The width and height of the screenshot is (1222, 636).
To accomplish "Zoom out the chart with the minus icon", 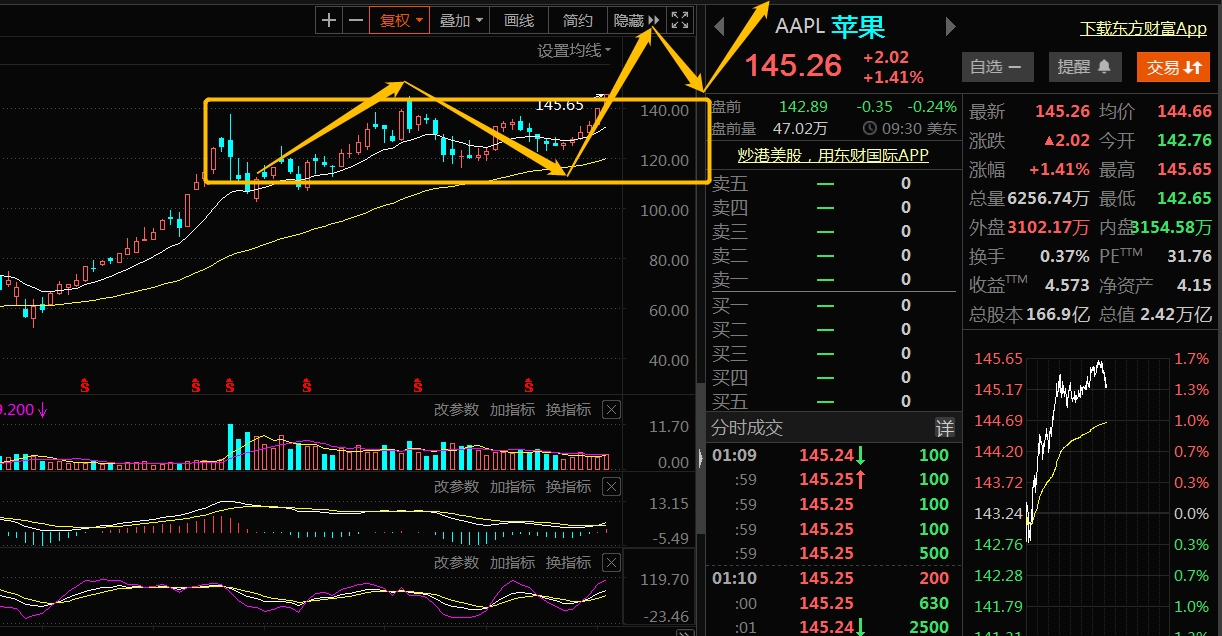I will [355, 20].
